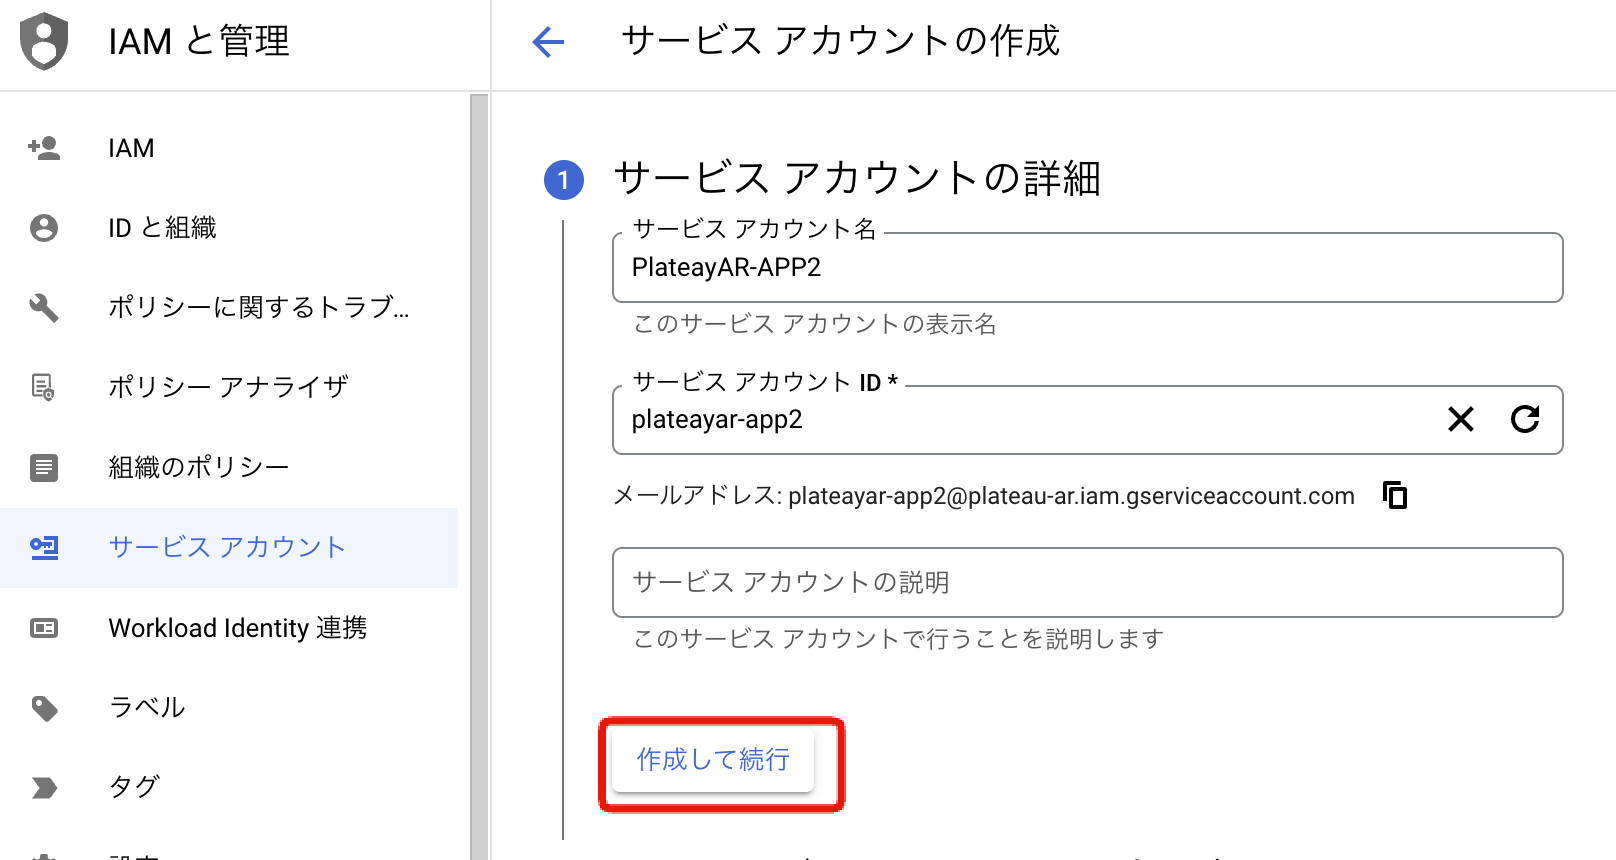Screen dimensions: 1616x860
Task: Click the サービス アカウント名 input field
Action: 1086,268
